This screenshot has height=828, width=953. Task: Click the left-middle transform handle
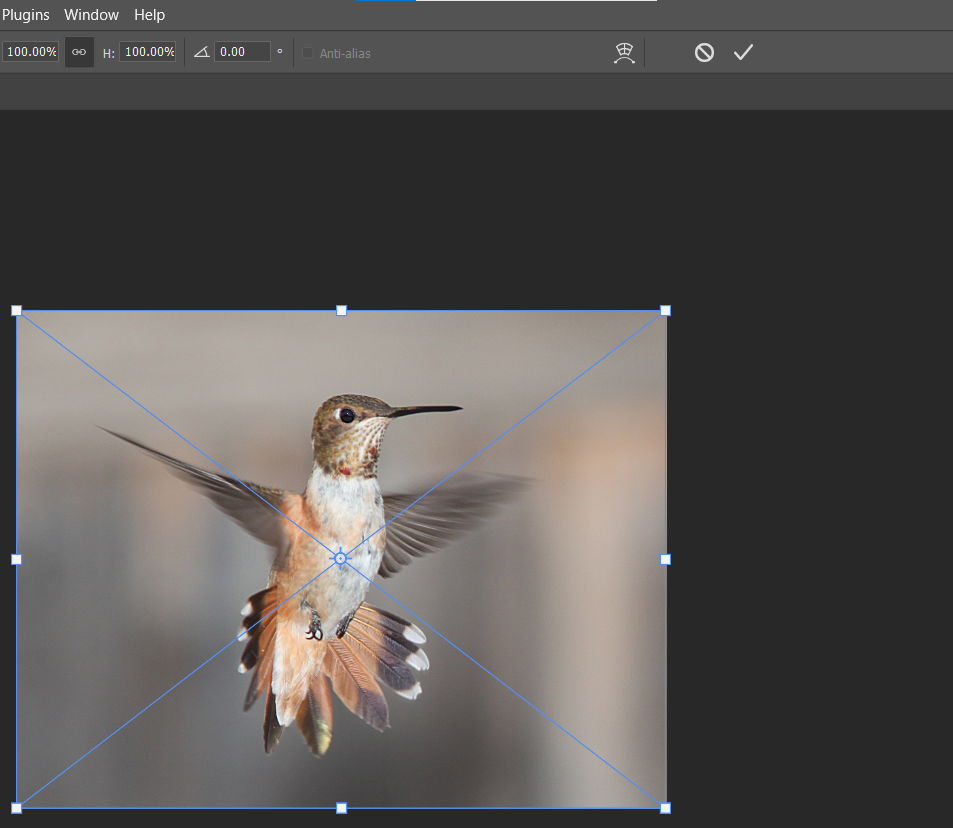pyautogui.click(x=16, y=559)
